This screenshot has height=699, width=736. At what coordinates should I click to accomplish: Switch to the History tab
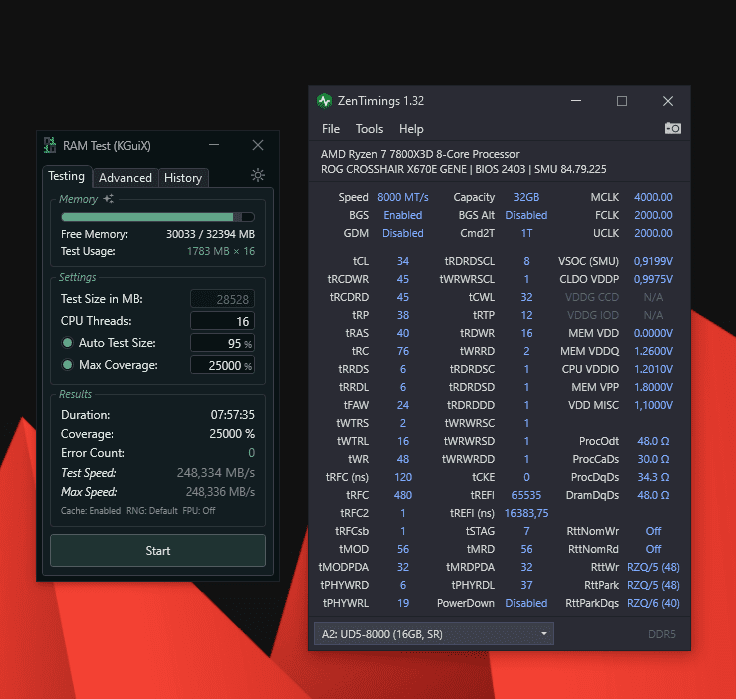pyautogui.click(x=183, y=178)
